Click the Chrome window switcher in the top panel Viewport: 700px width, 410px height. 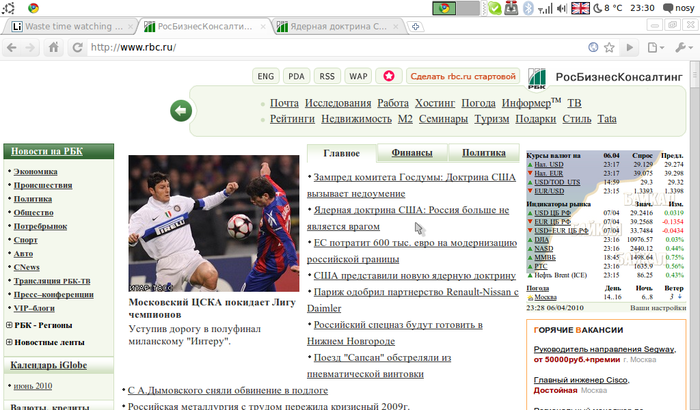(x=444, y=8)
